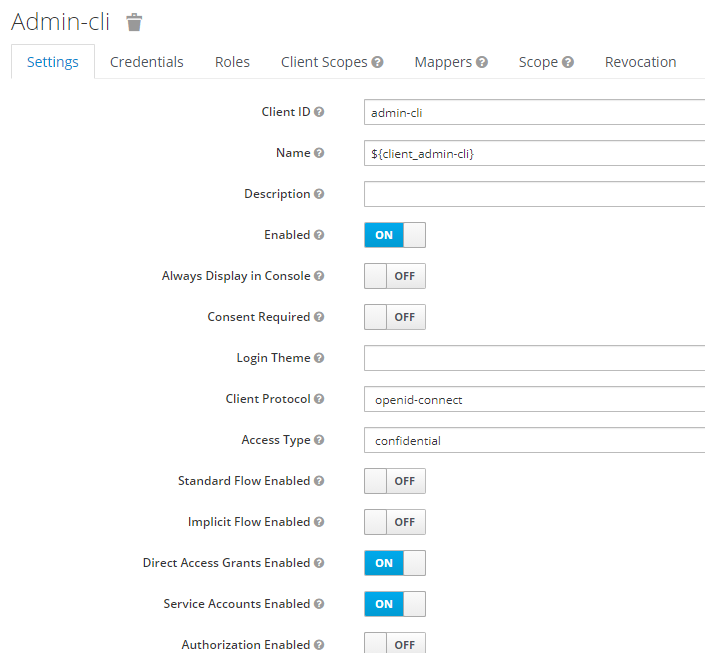Toggle the Enabled switch off

395,235
